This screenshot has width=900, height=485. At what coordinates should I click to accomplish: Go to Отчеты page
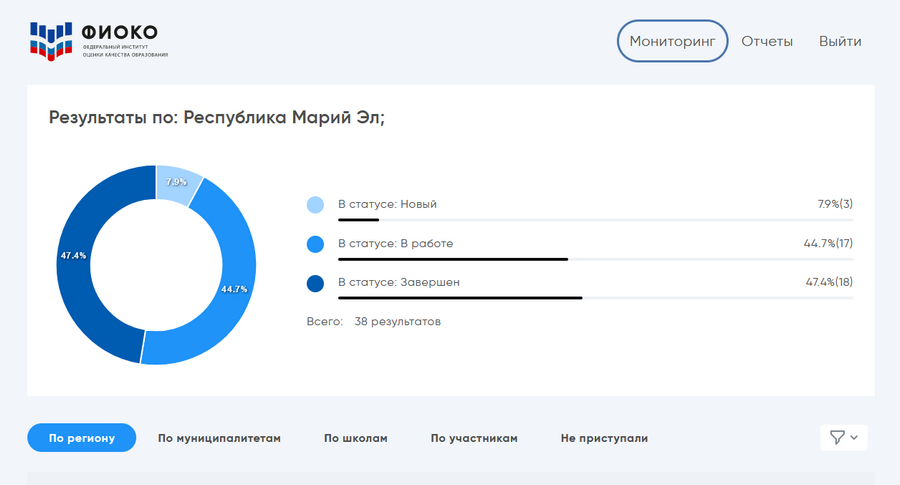[767, 41]
